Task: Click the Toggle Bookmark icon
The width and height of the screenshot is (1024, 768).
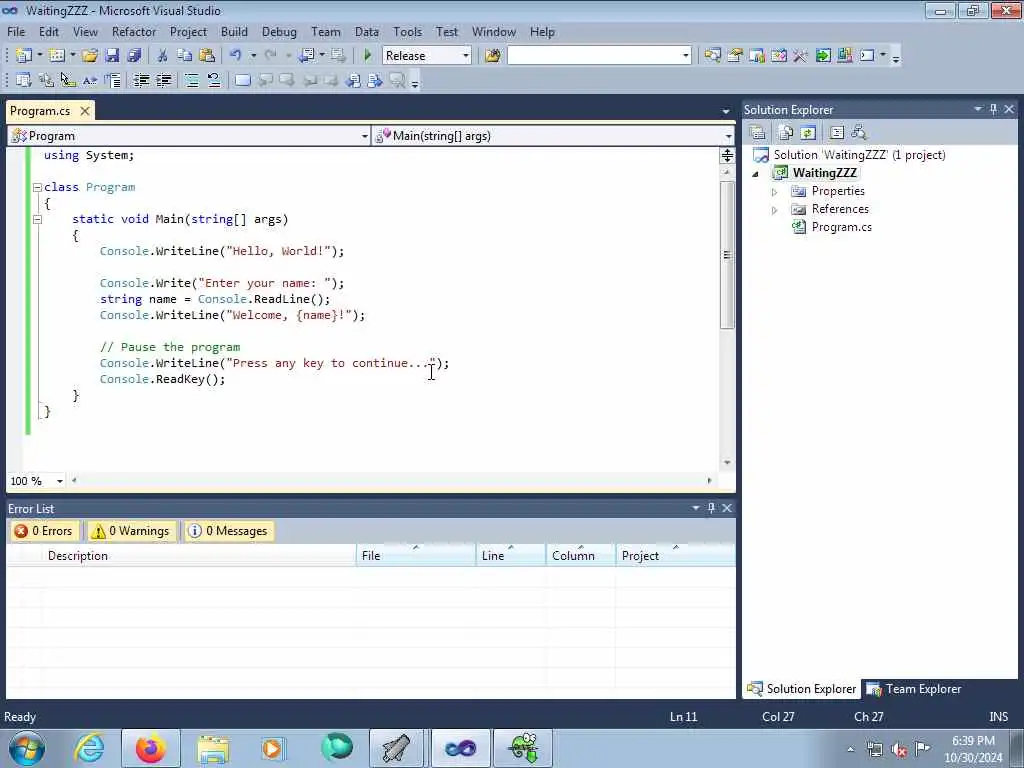Action: tap(242, 80)
